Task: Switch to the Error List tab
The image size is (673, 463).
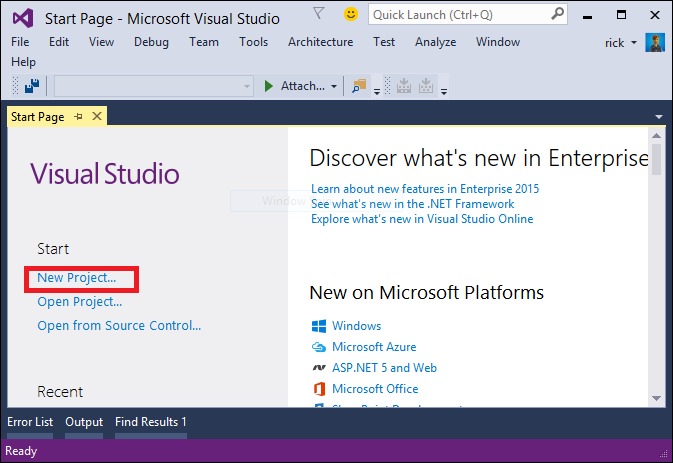Action: click(30, 422)
